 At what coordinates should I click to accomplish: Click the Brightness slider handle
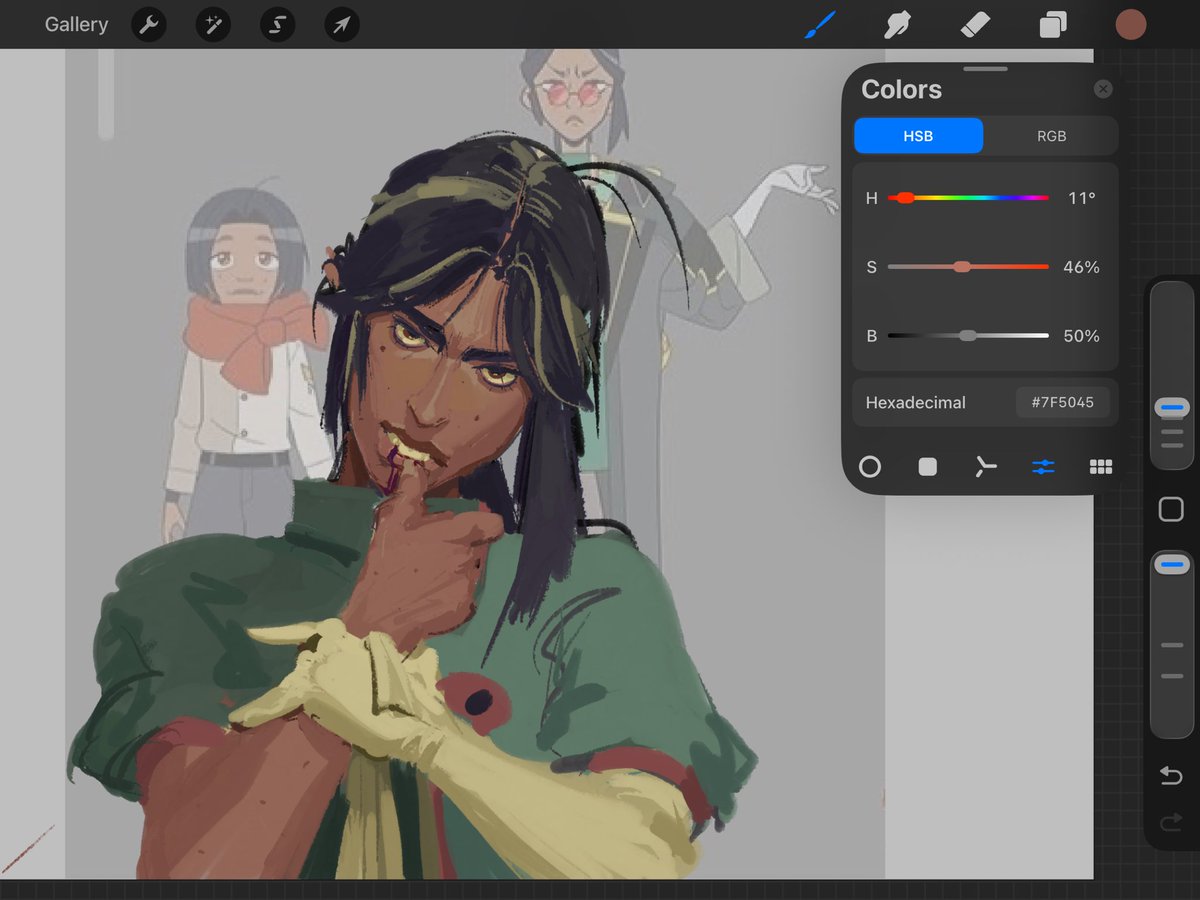(x=968, y=336)
